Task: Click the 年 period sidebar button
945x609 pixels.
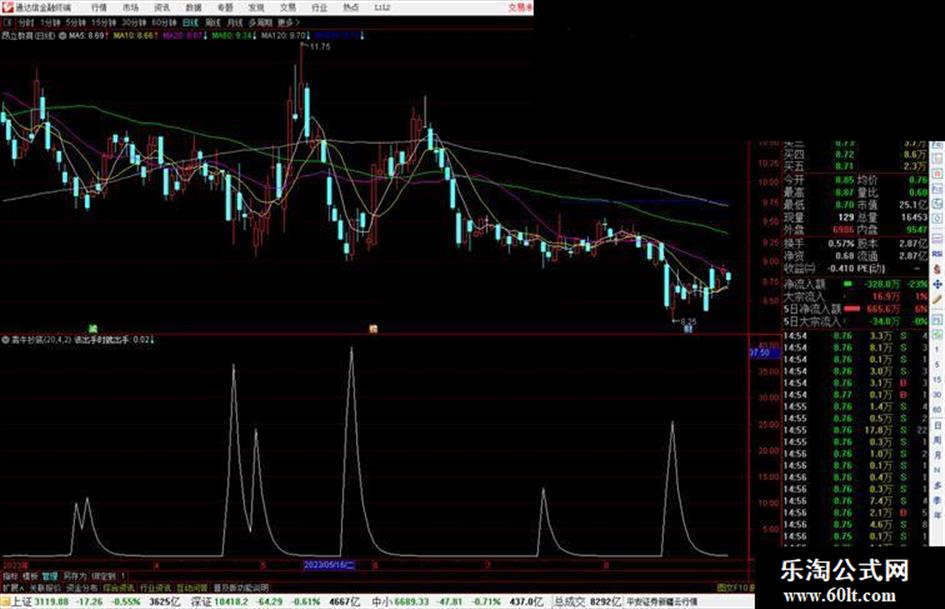Action: coord(937,516)
